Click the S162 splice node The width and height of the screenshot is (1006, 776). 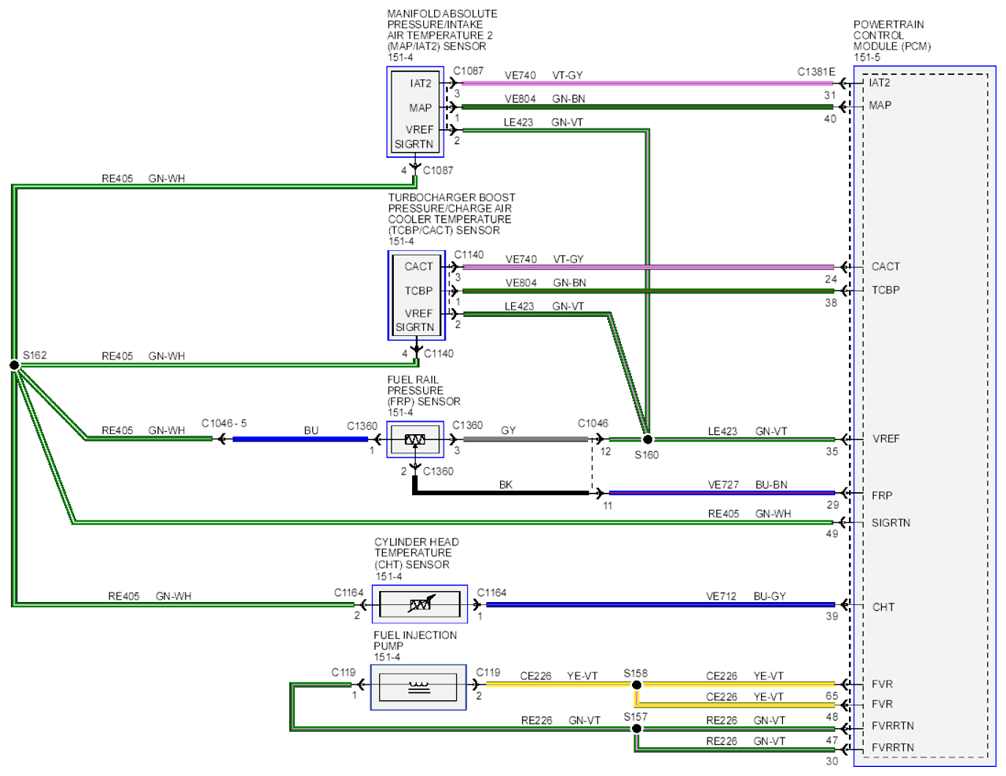tap(15, 365)
